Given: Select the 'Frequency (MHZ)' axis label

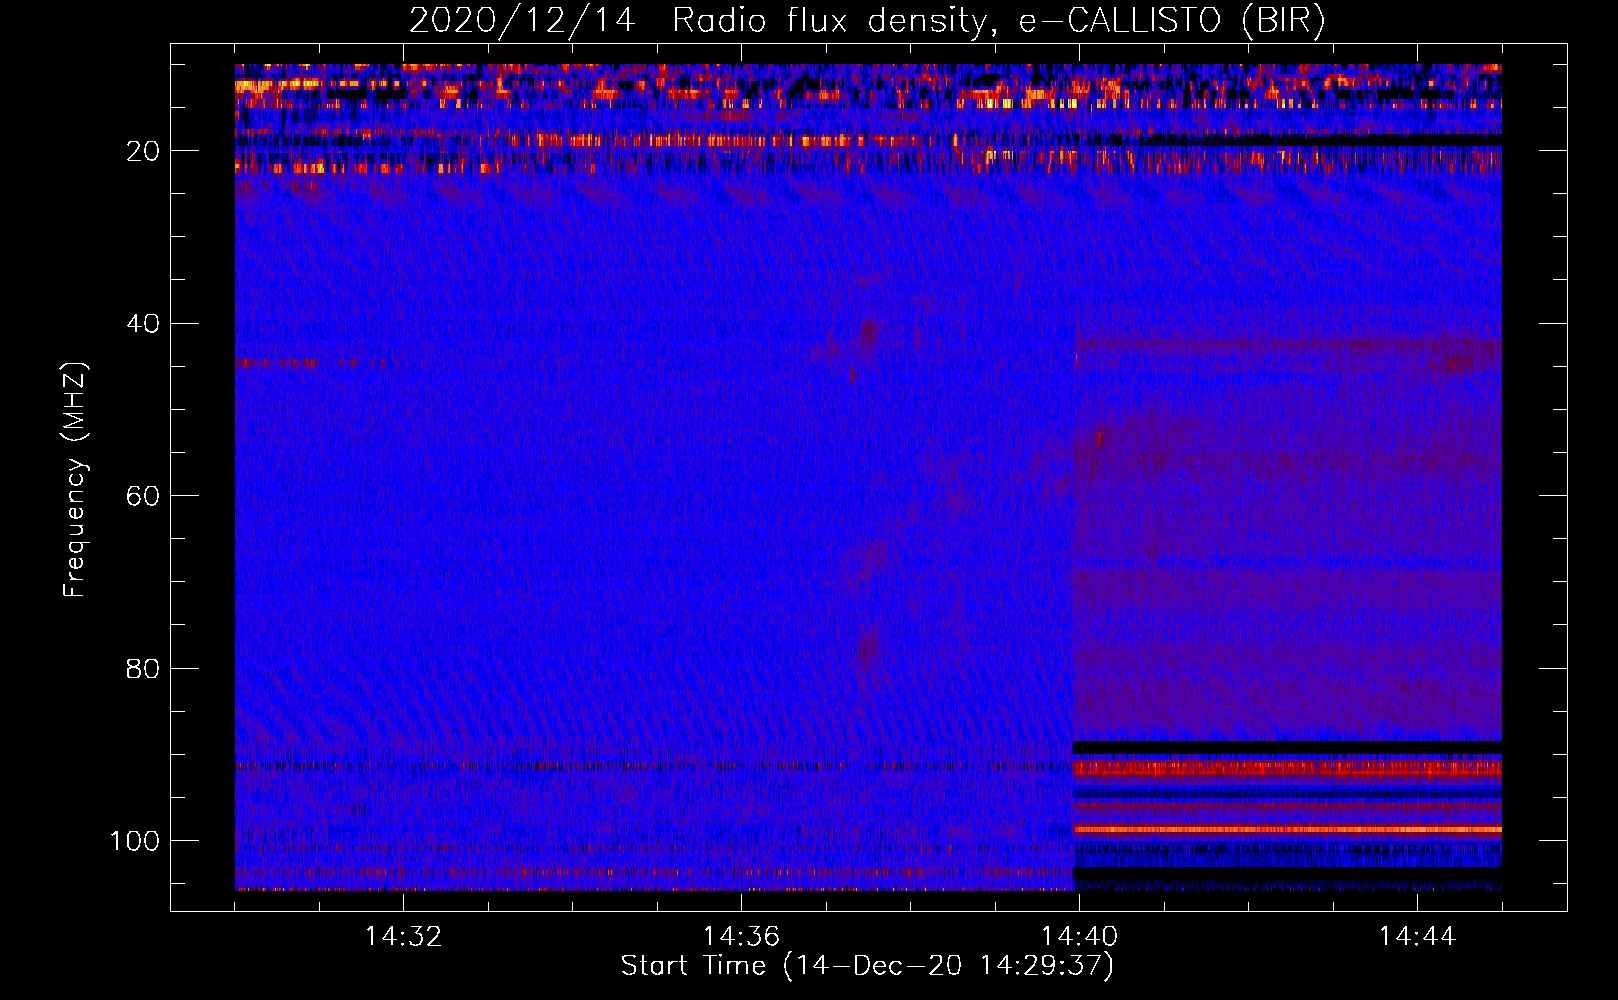Looking at the screenshot, I should pyautogui.click(x=75, y=480).
